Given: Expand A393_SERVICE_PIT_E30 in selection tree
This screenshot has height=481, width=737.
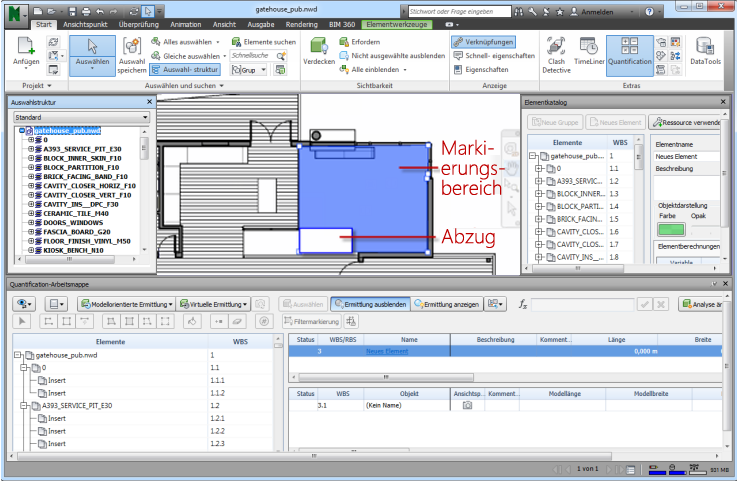Looking at the screenshot, I should (31, 149).
